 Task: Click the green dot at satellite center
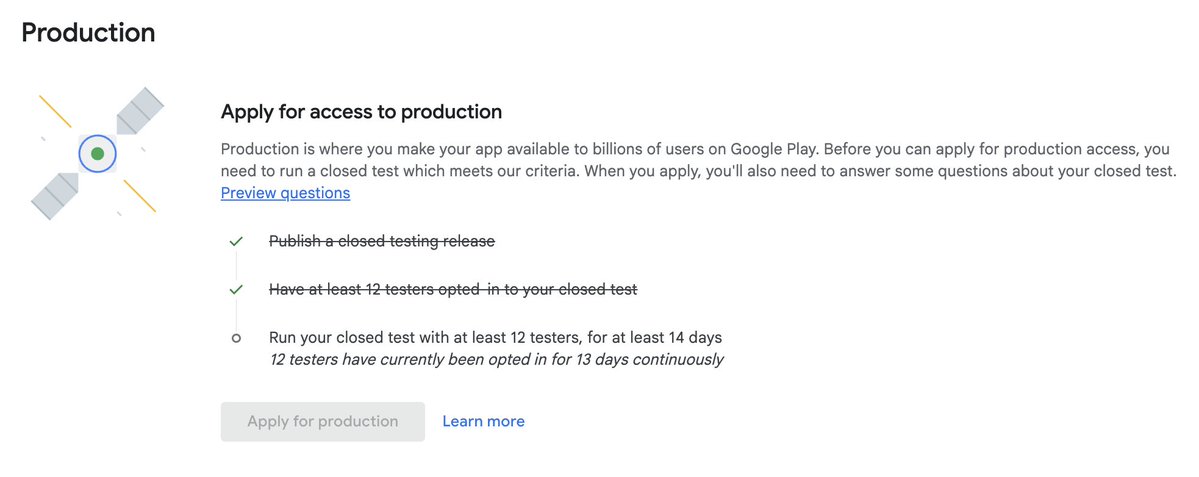point(97,154)
